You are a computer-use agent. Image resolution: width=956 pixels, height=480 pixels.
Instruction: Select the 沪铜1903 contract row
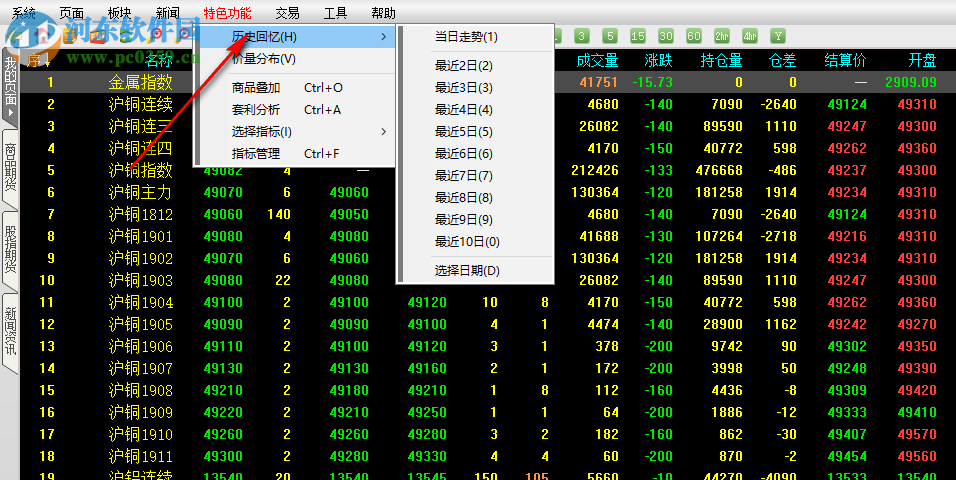(488, 281)
